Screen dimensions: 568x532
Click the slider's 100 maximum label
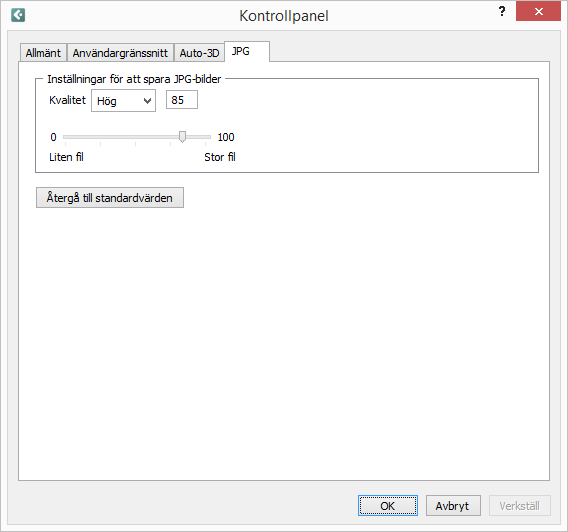[226, 137]
